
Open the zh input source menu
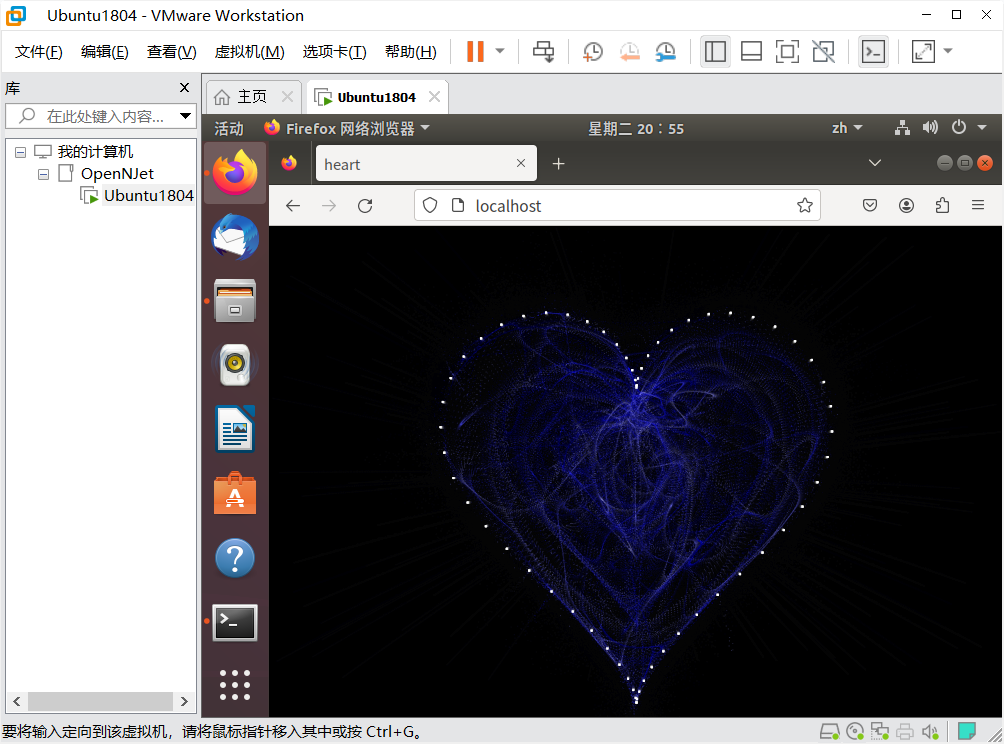coord(846,128)
